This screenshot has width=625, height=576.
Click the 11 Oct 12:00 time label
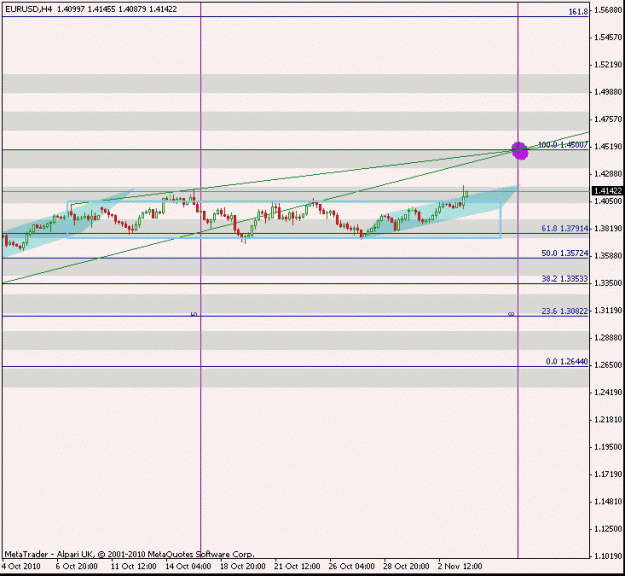pyautogui.click(x=133, y=566)
